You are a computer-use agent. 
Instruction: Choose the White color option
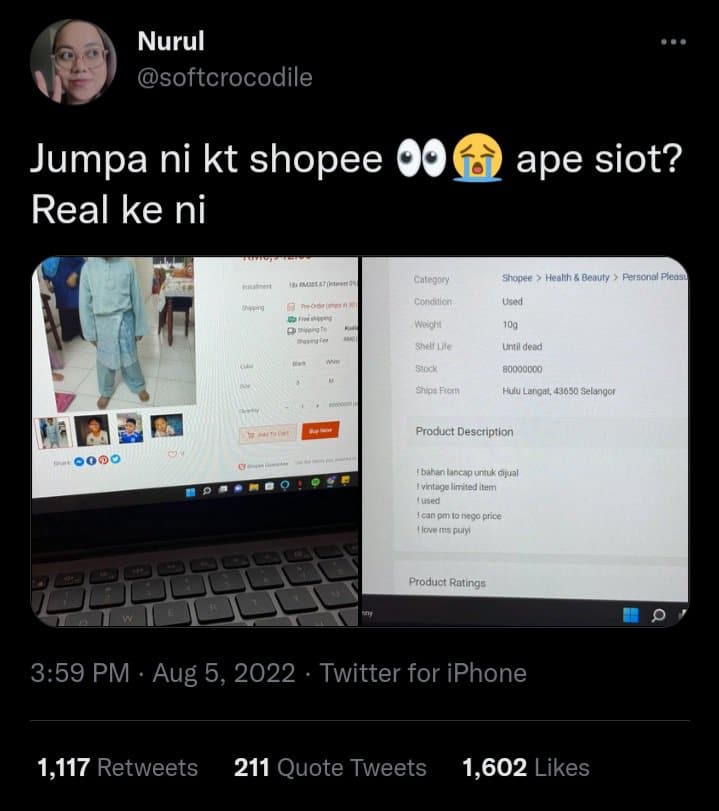tap(332, 362)
